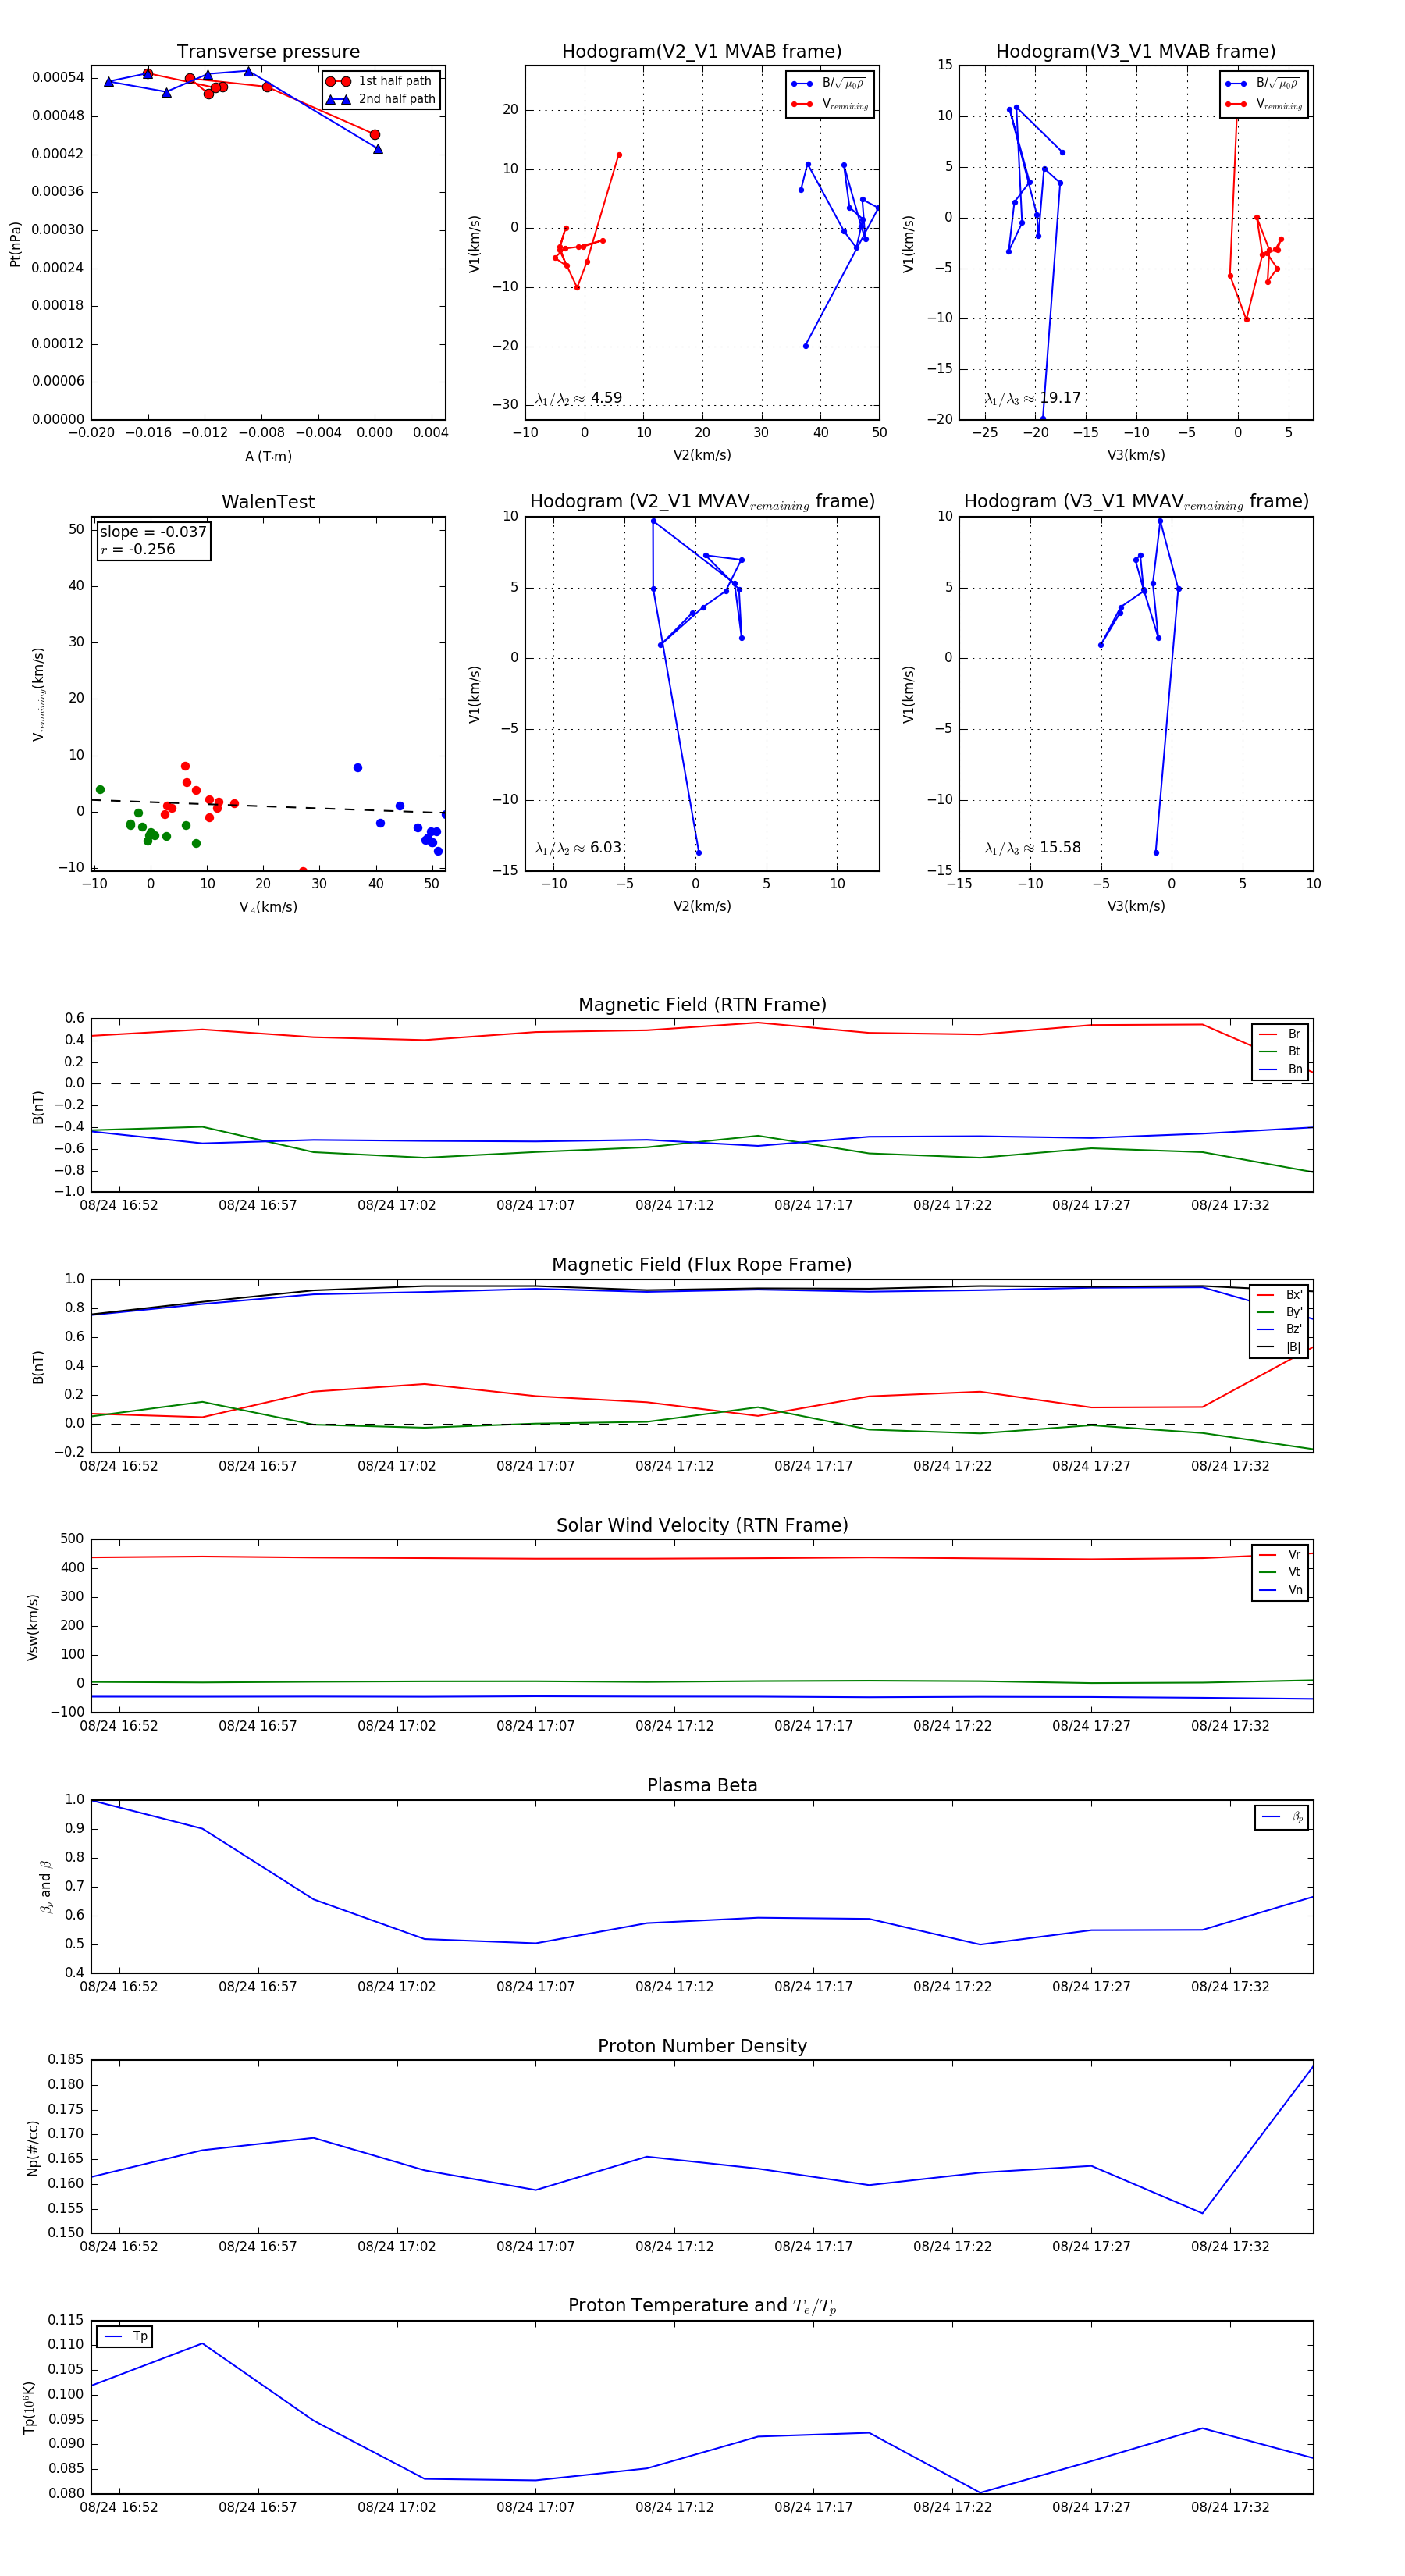Select '|B|' legend entry
1405x2576 pixels.
[x=1281, y=1347]
